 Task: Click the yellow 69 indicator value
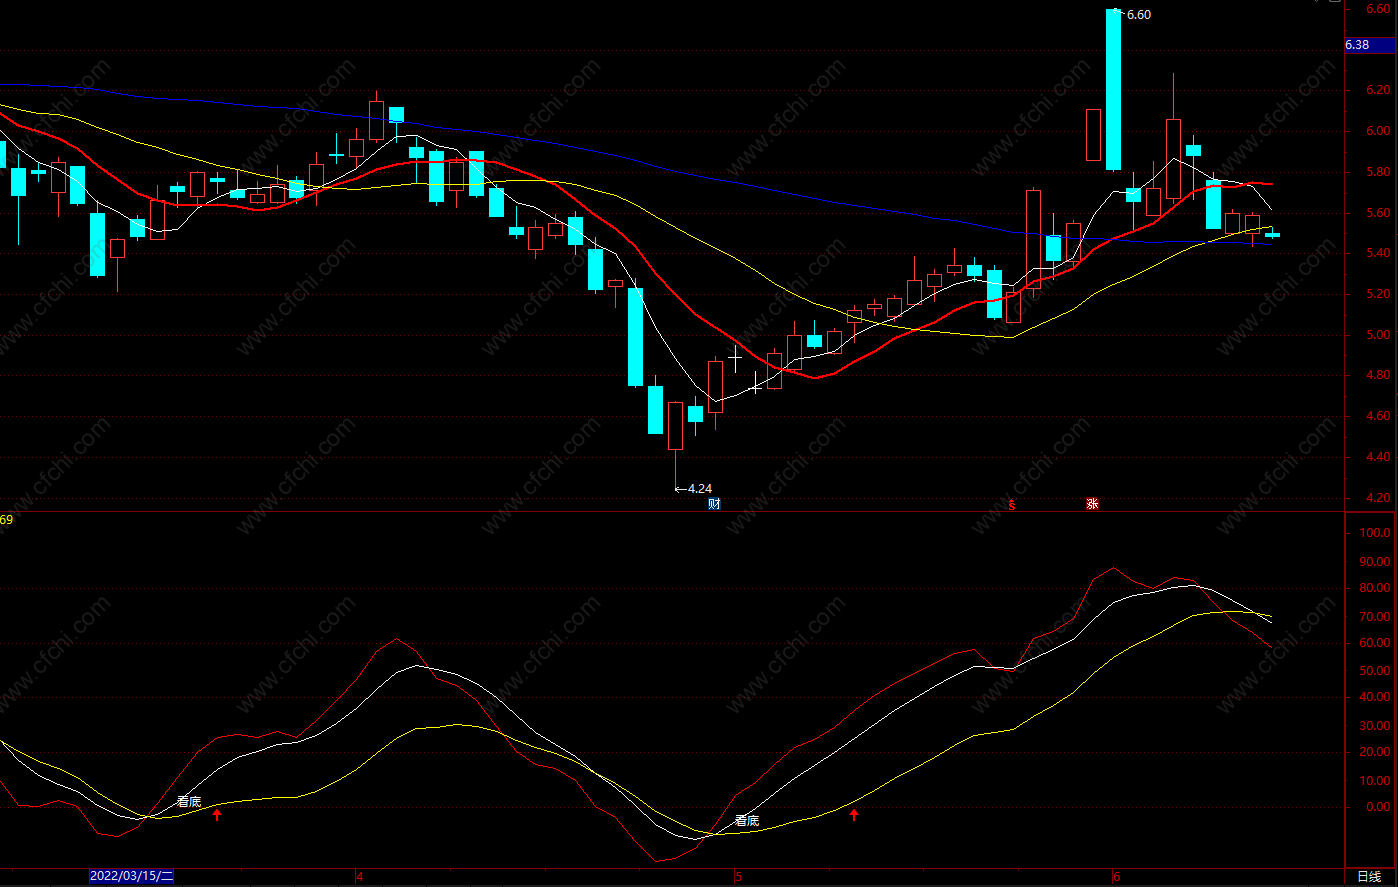6,519
